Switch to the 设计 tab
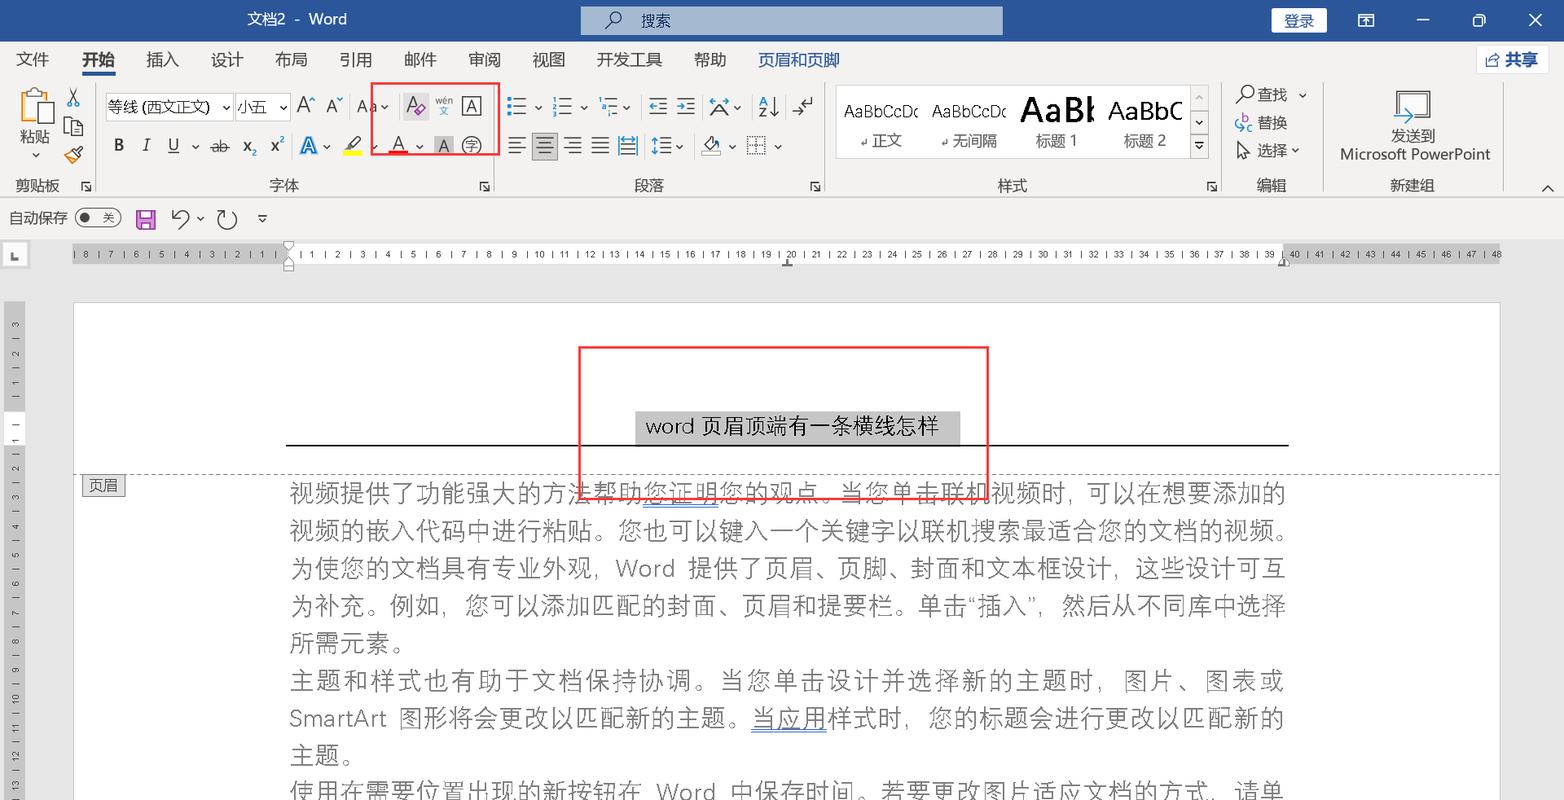1564x800 pixels. tap(227, 60)
